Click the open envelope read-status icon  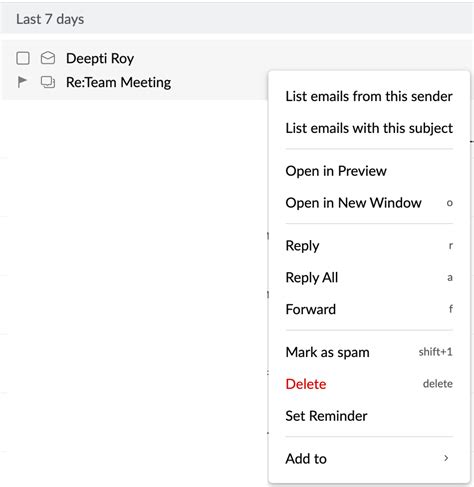point(48,58)
